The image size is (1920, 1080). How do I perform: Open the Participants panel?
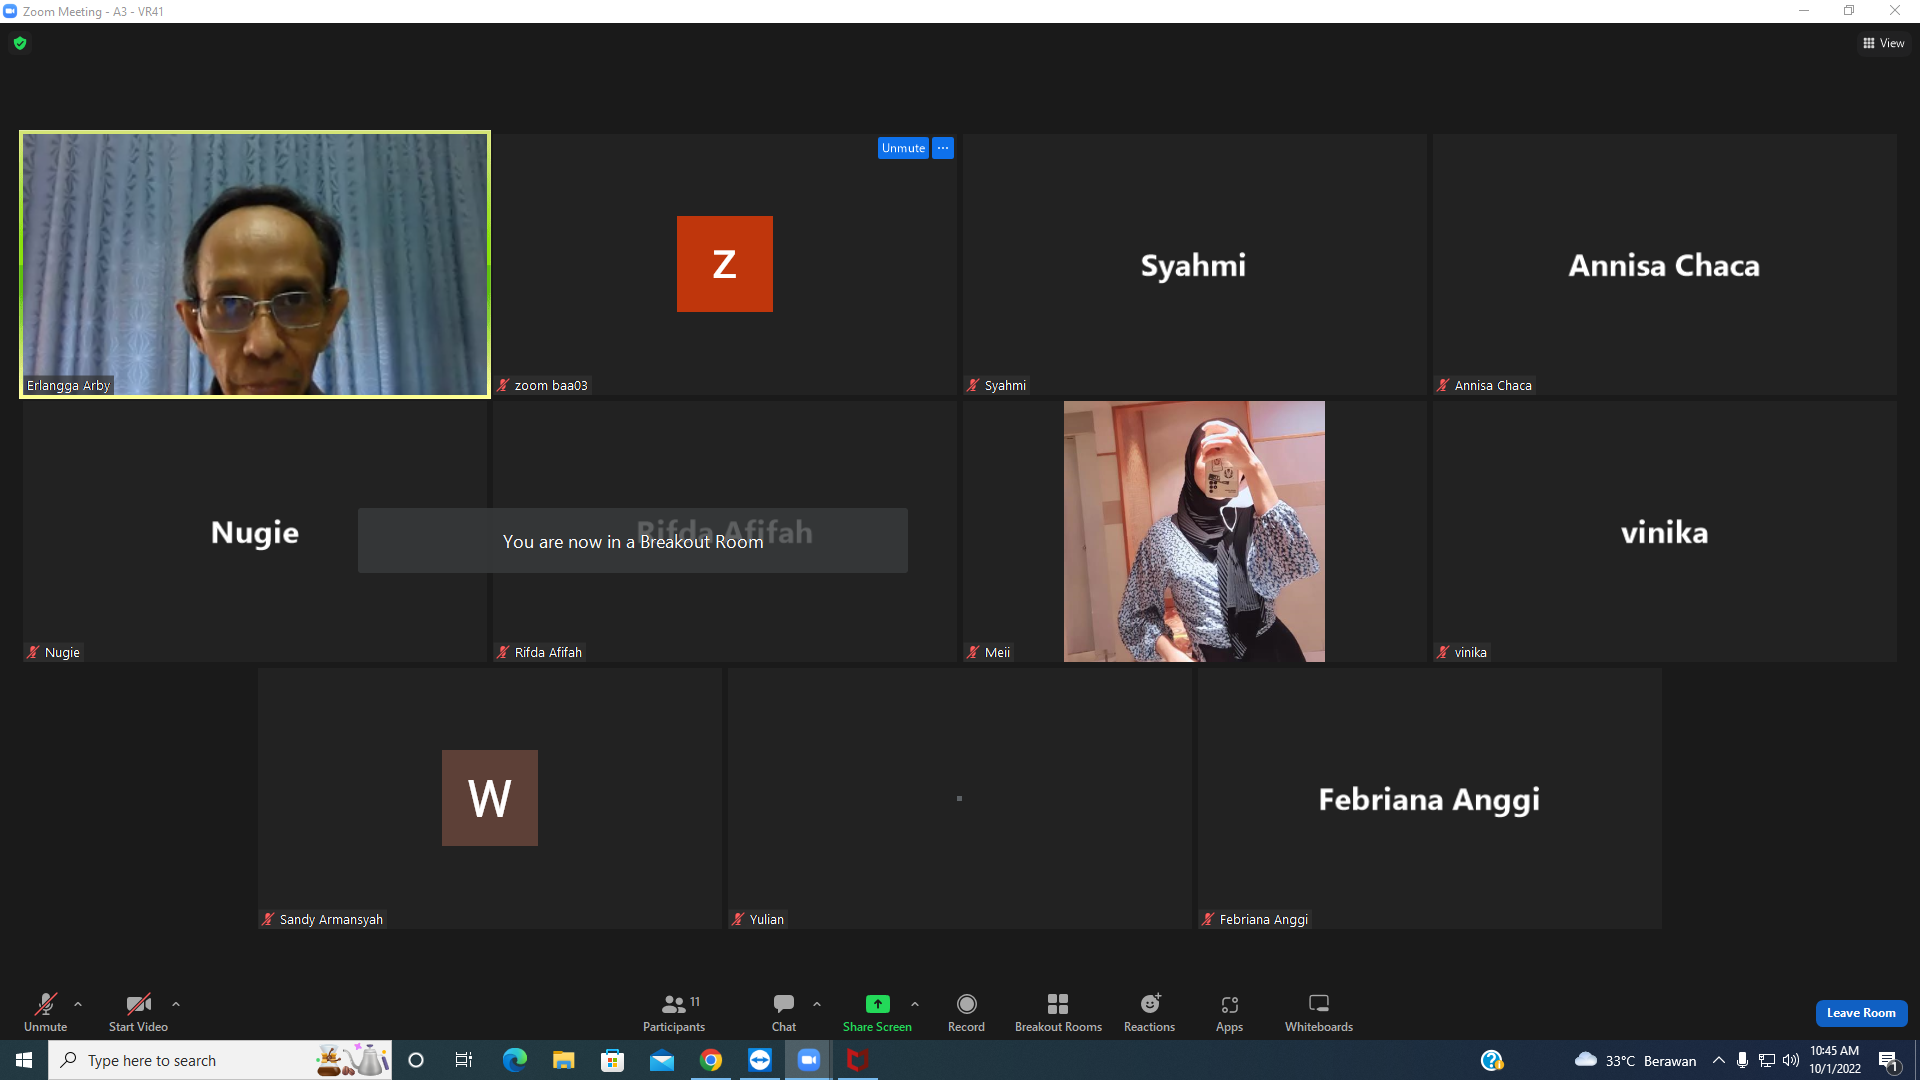(x=674, y=1012)
